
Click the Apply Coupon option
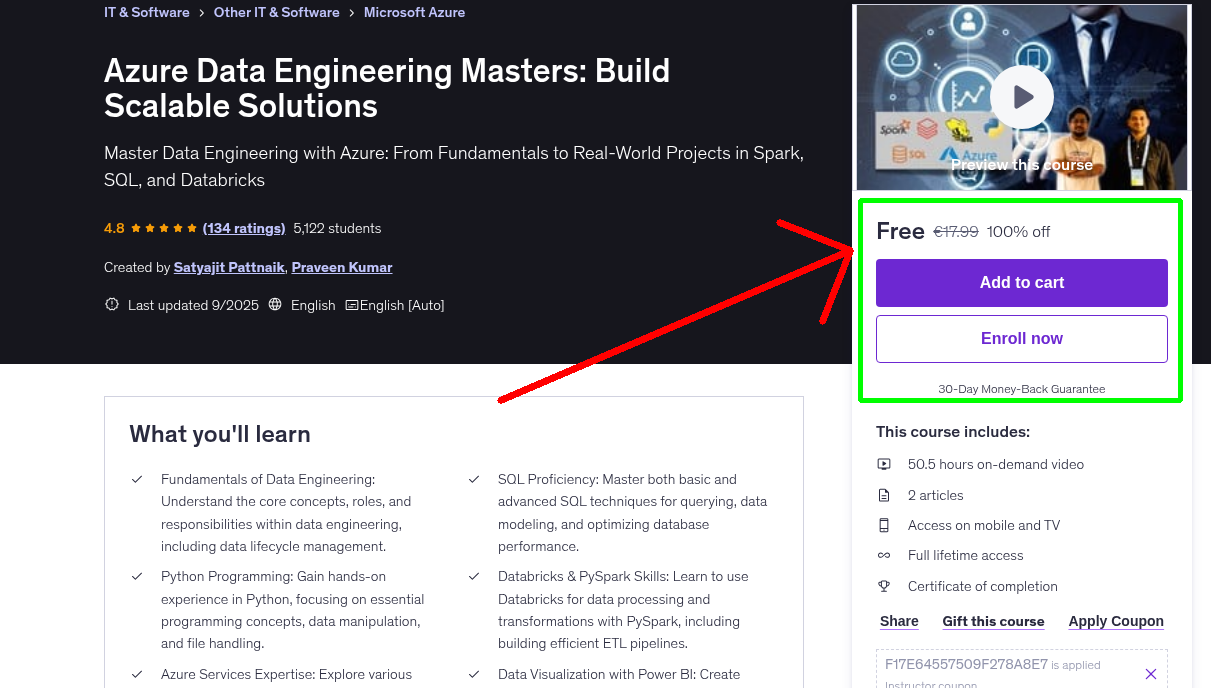pyautogui.click(x=1115, y=621)
